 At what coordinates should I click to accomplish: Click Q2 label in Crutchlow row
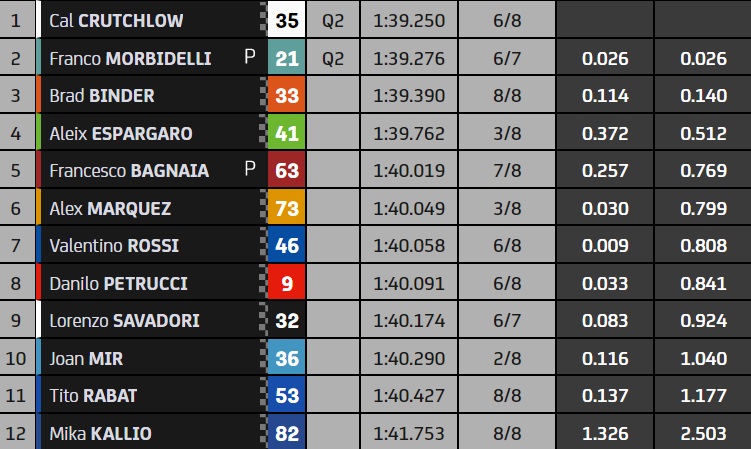333,21
